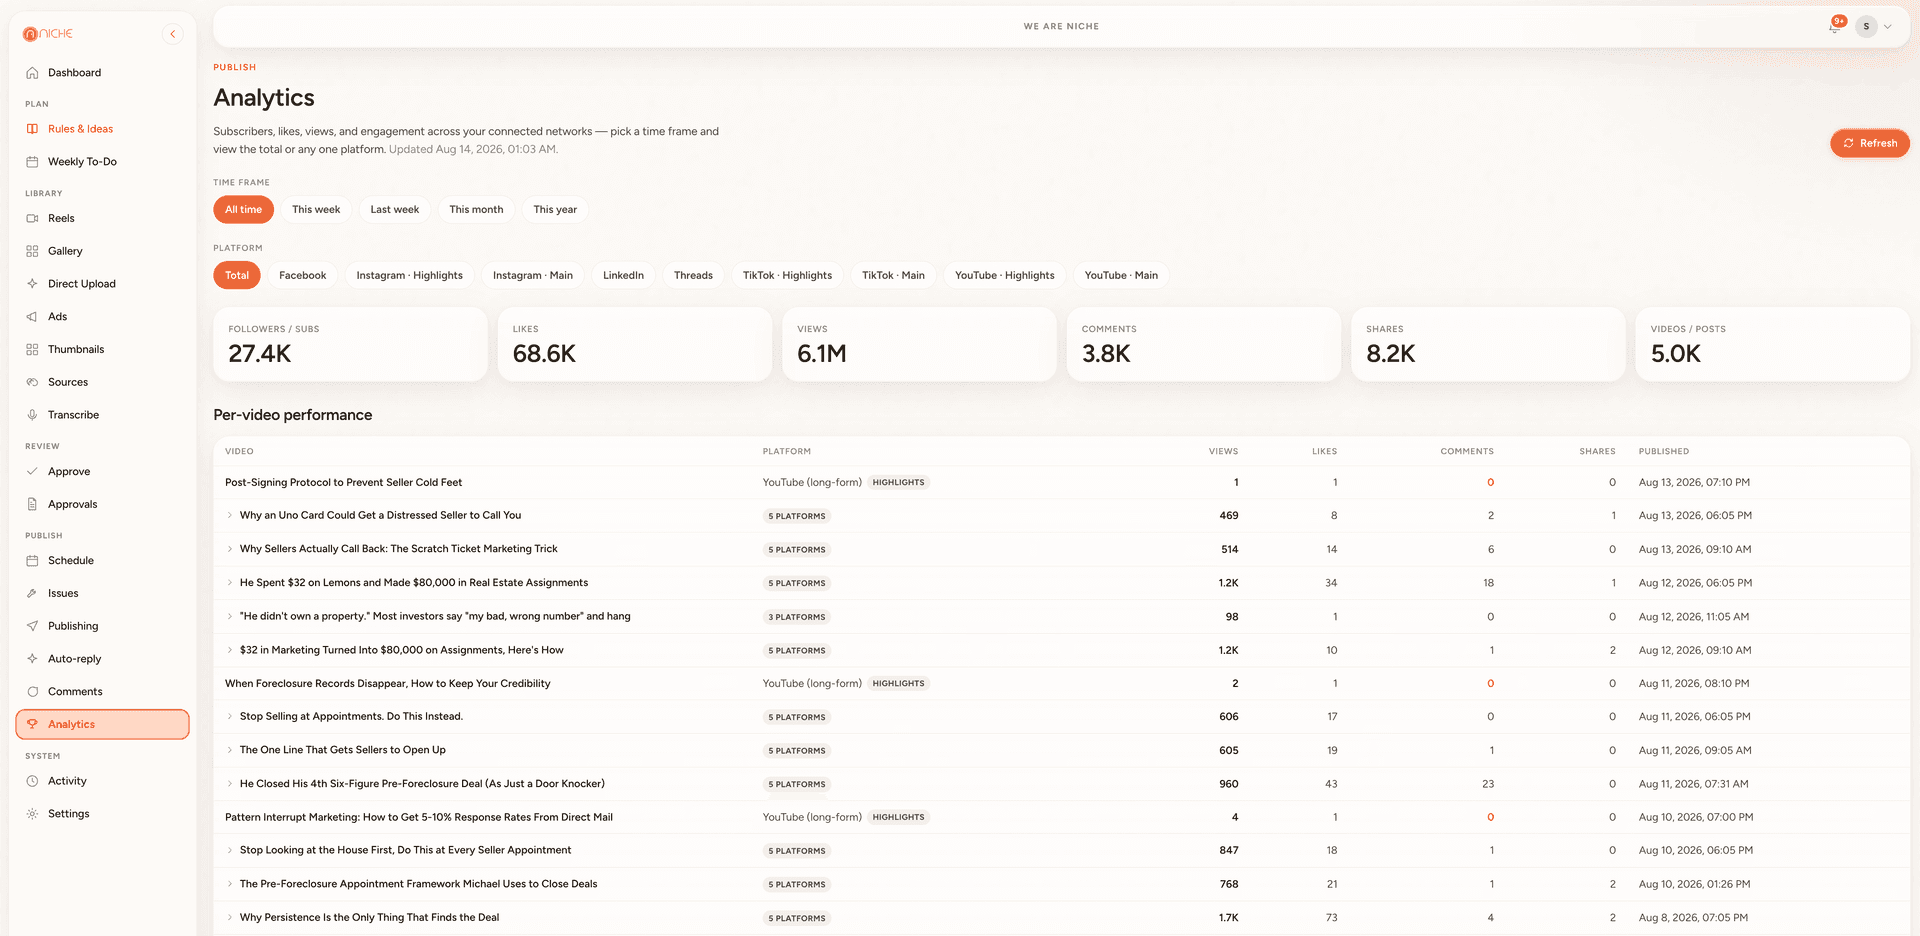Select TikTok · Highlights platform filter
1920x936 pixels.
click(x=787, y=276)
